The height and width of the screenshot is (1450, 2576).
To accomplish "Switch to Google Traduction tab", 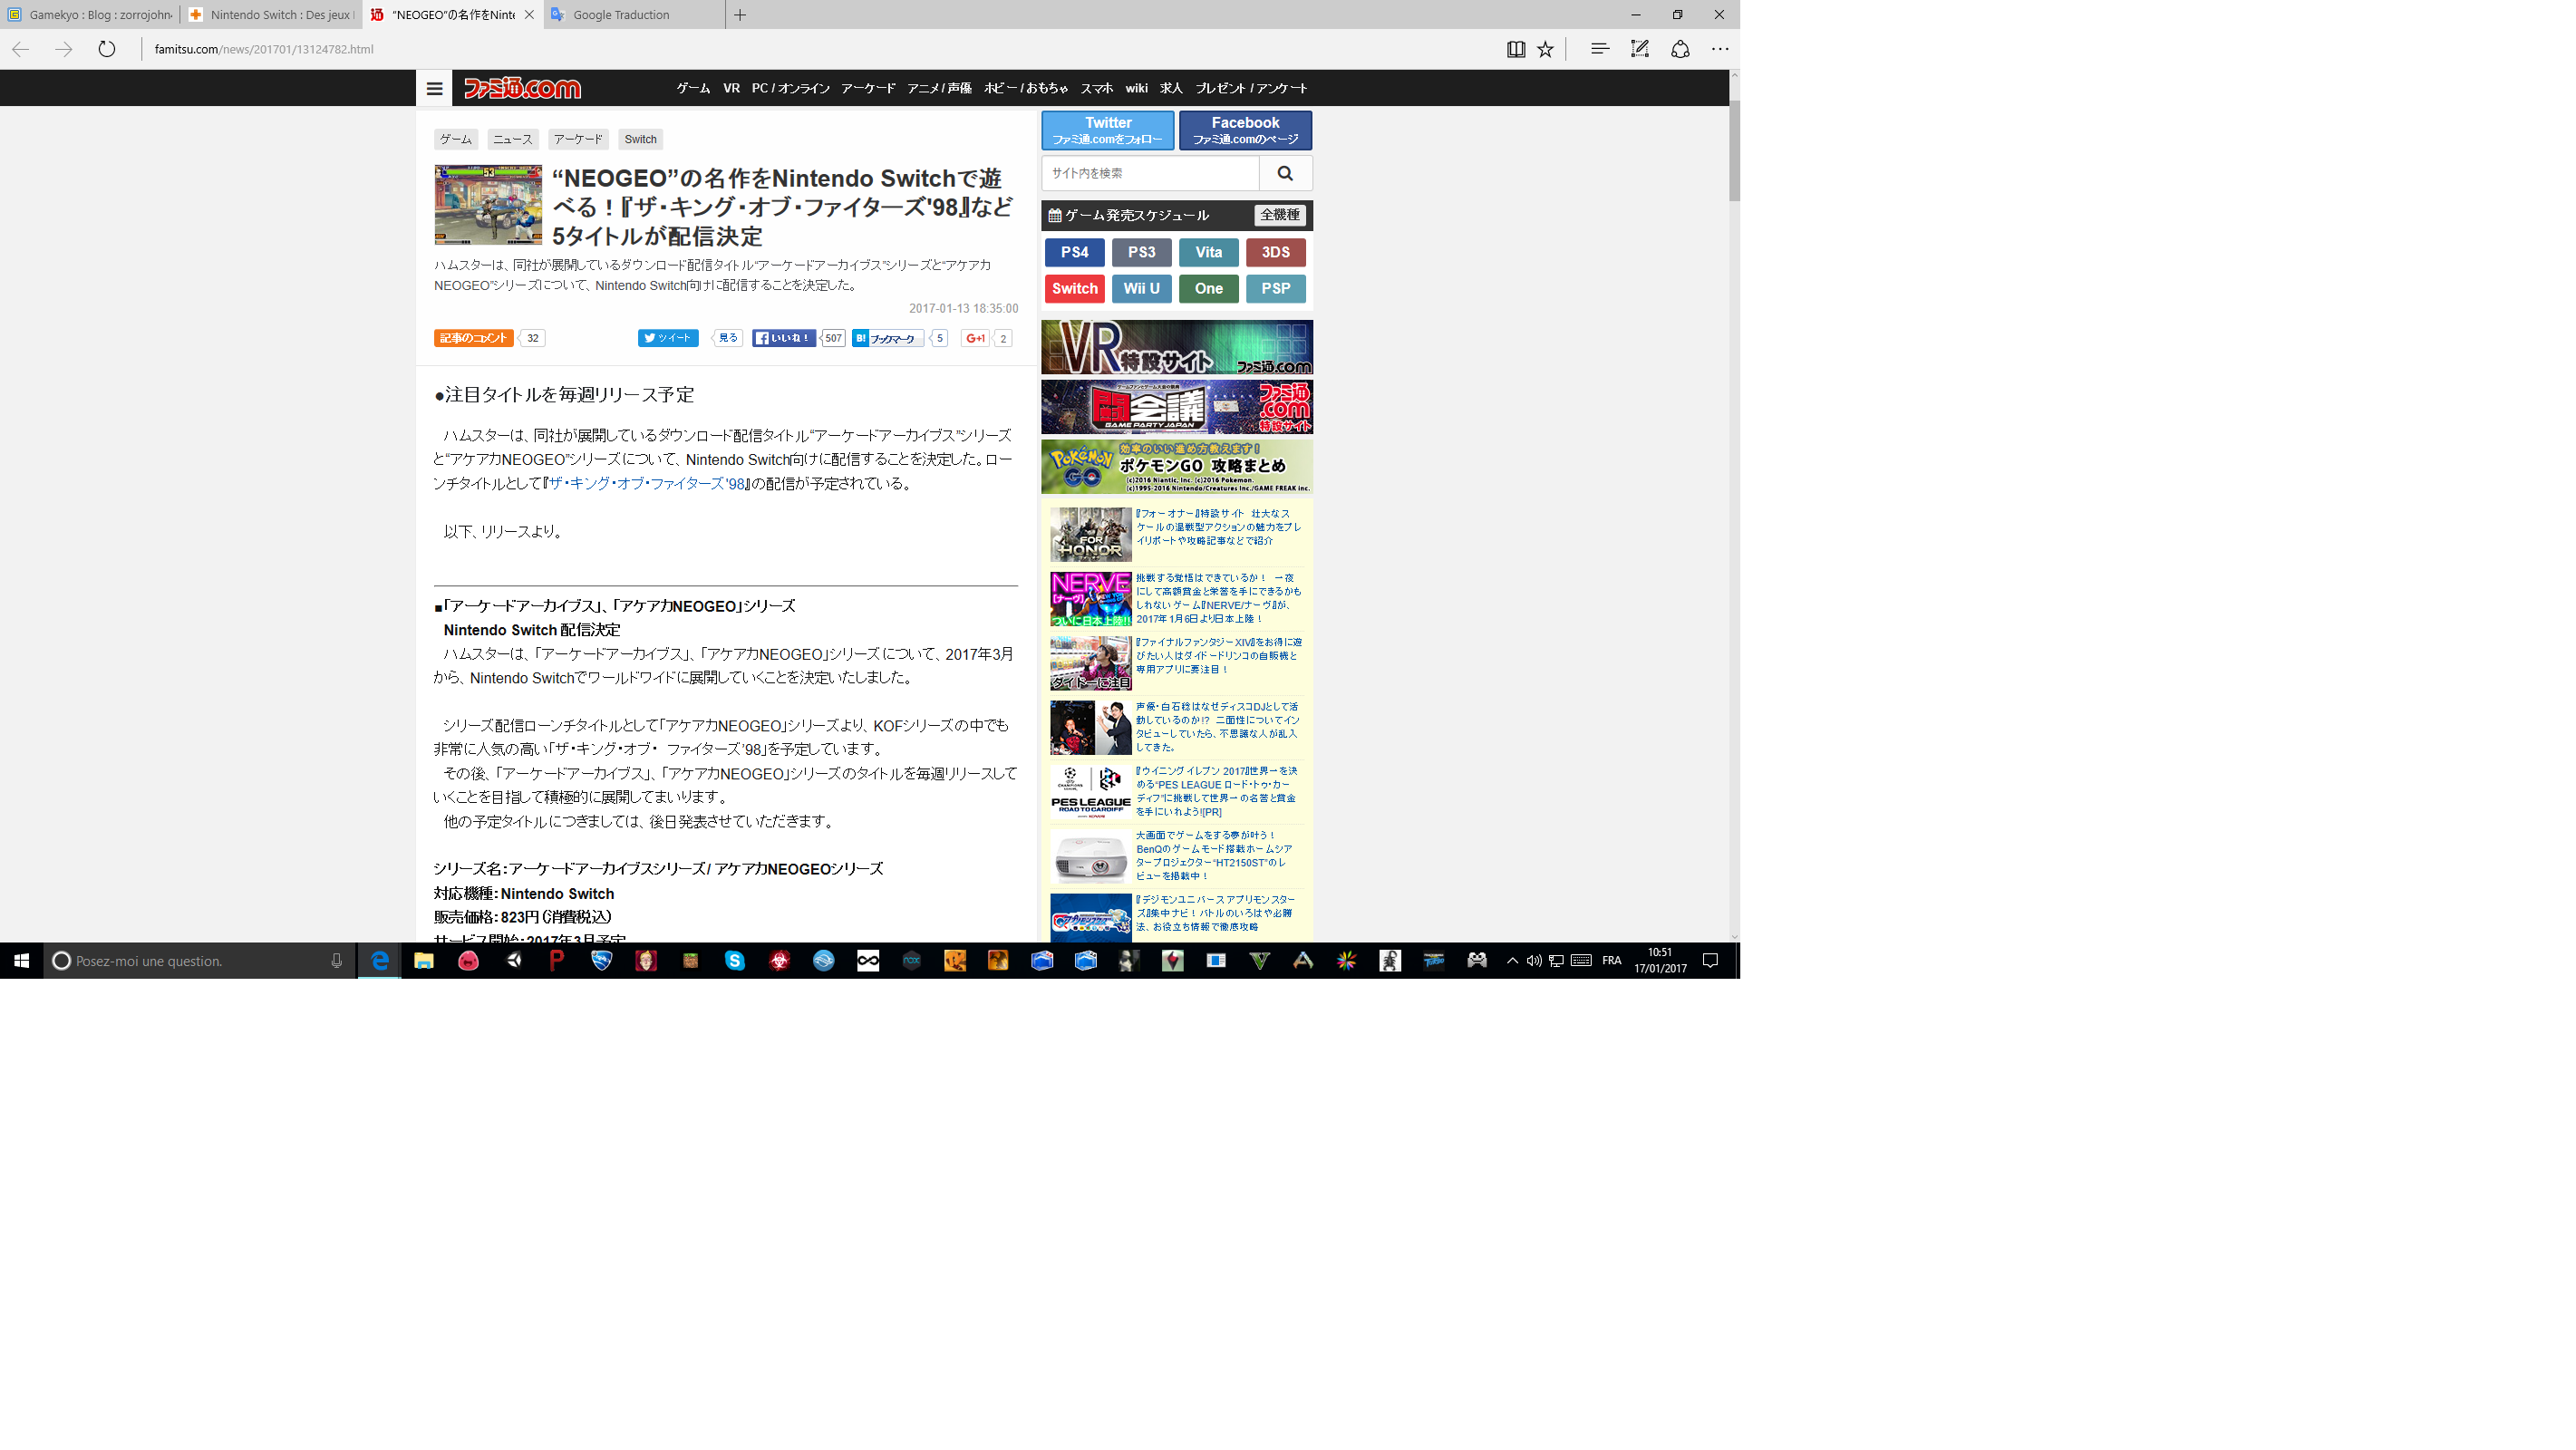I will [634, 15].
